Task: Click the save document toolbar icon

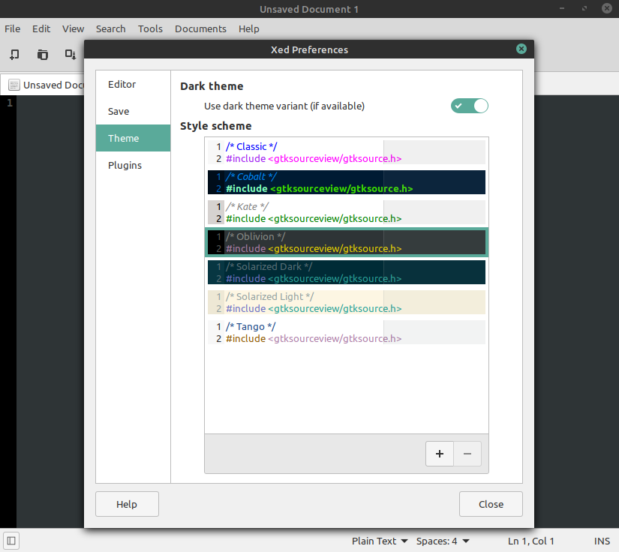Action: pyautogui.click(x=70, y=54)
